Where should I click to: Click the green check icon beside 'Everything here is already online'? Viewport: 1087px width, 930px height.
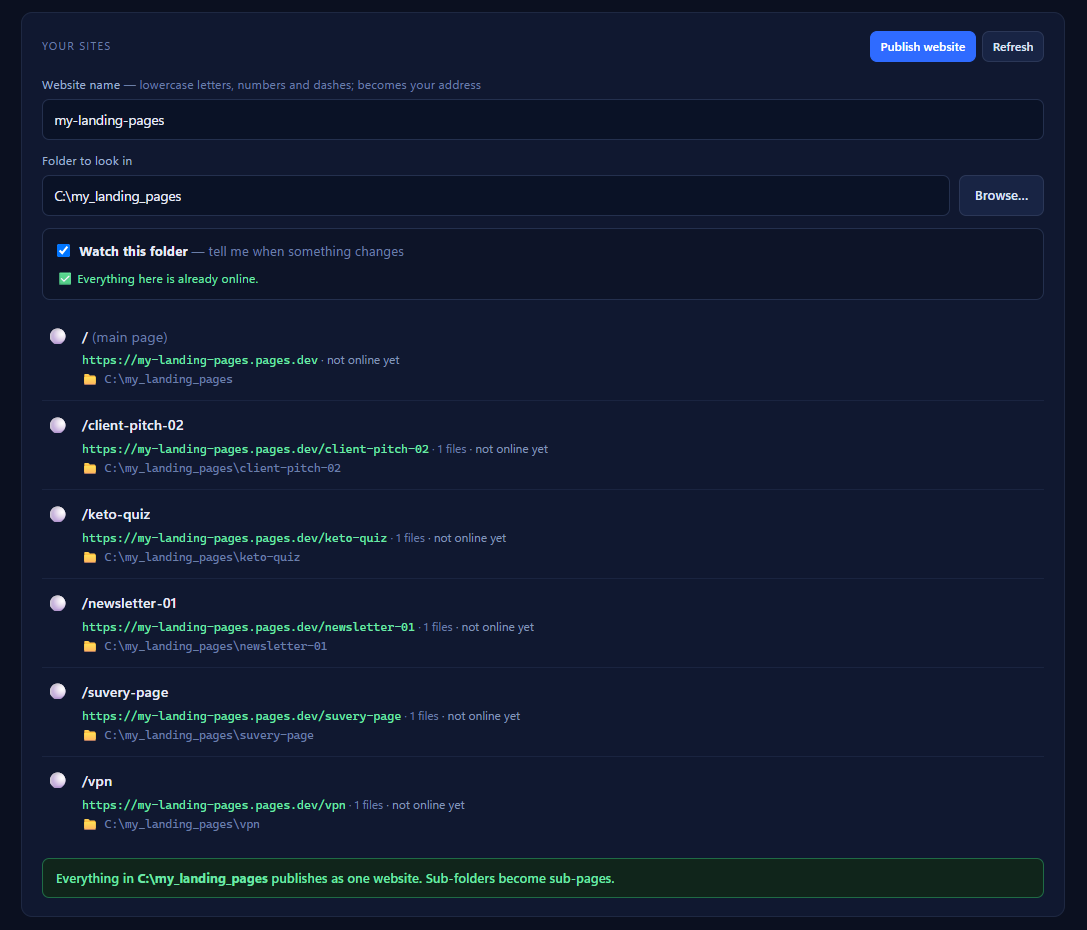pyautogui.click(x=65, y=279)
